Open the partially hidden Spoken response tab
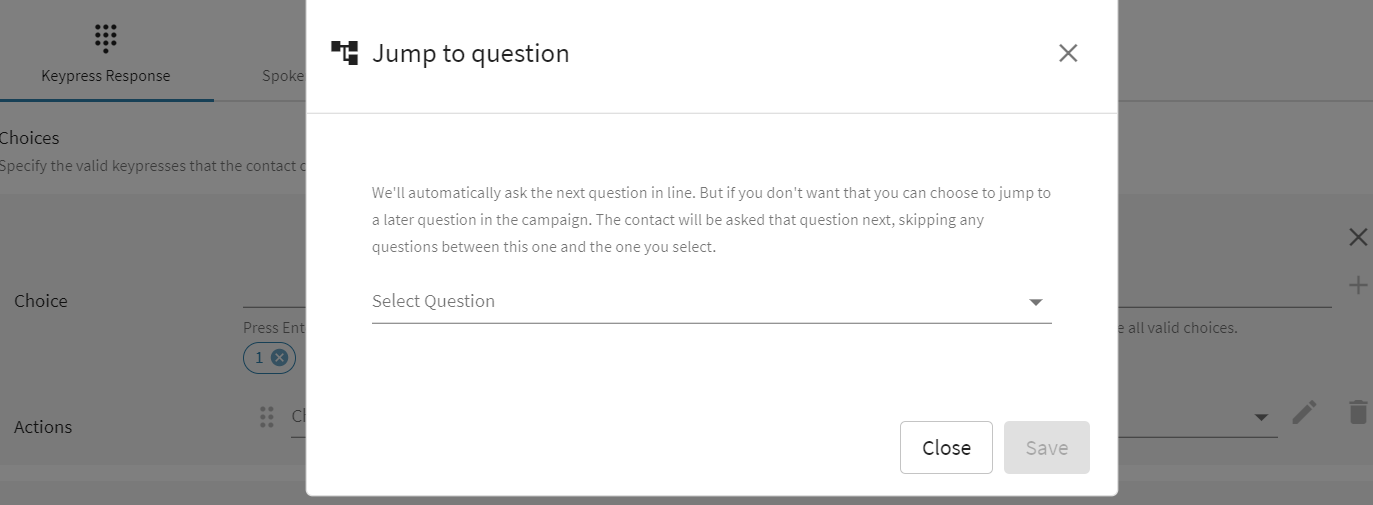 pyautogui.click(x=283, y=76)
